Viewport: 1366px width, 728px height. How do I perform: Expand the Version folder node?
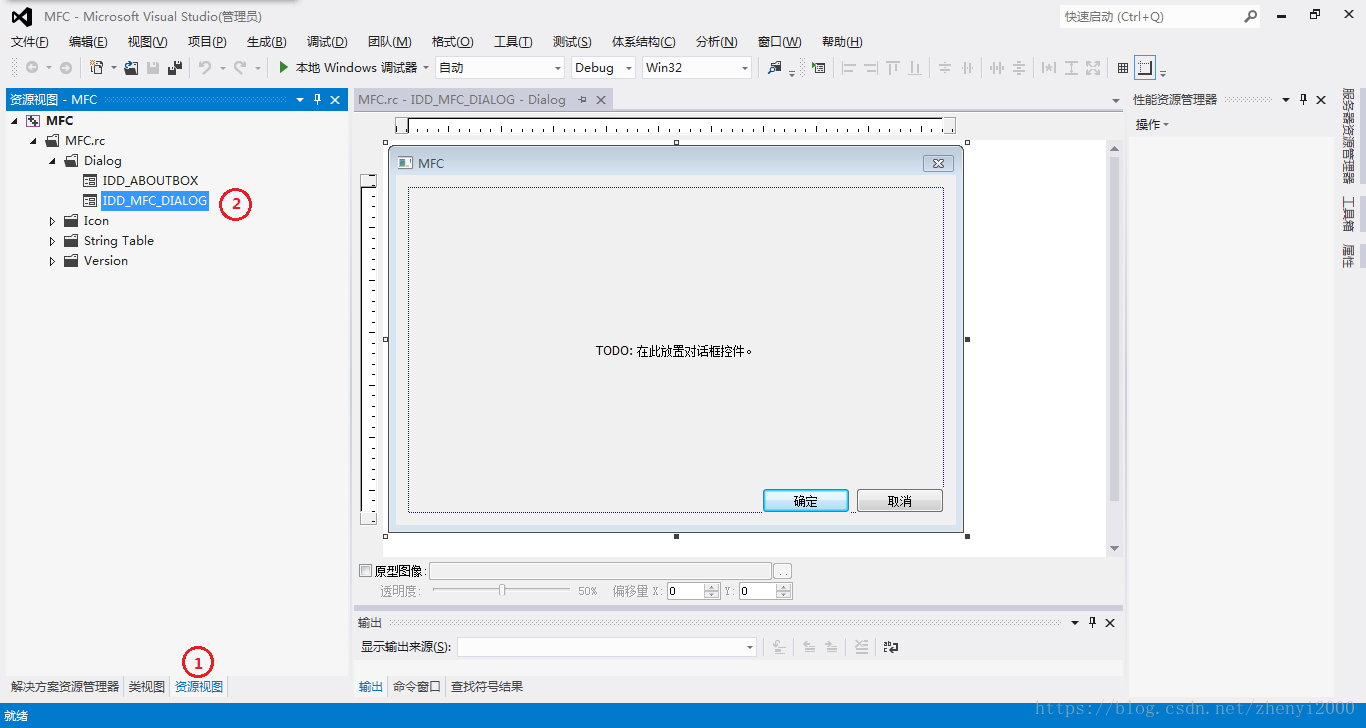pyautogui.click(x=52, y=261)
